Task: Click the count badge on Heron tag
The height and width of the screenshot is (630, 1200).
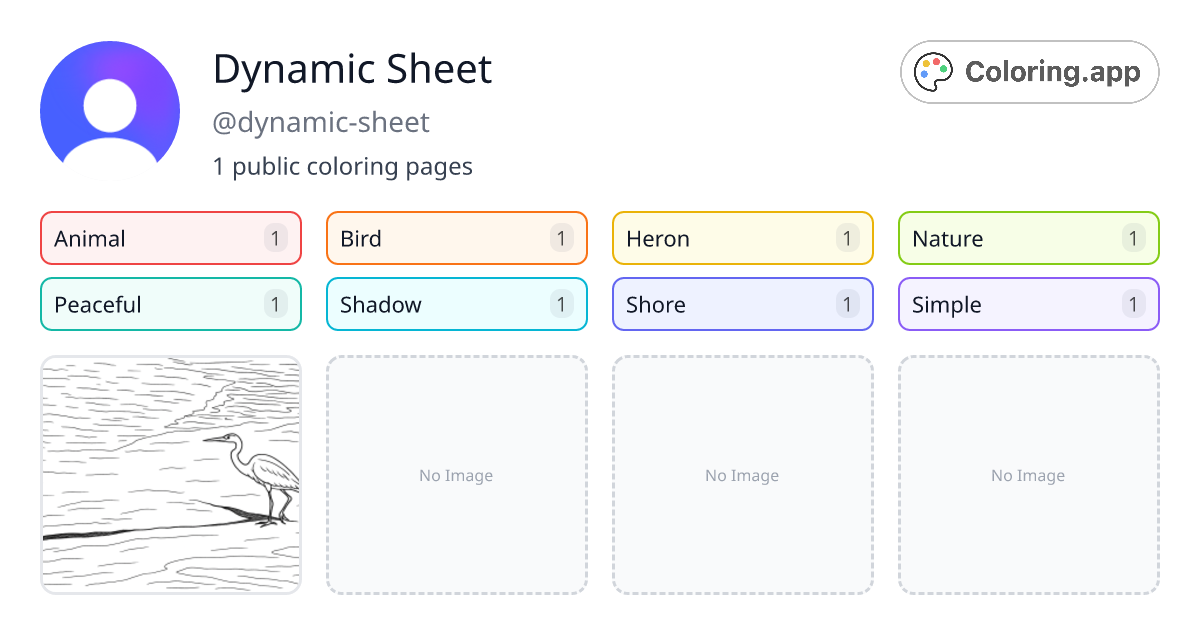Action: click(847, 238)
